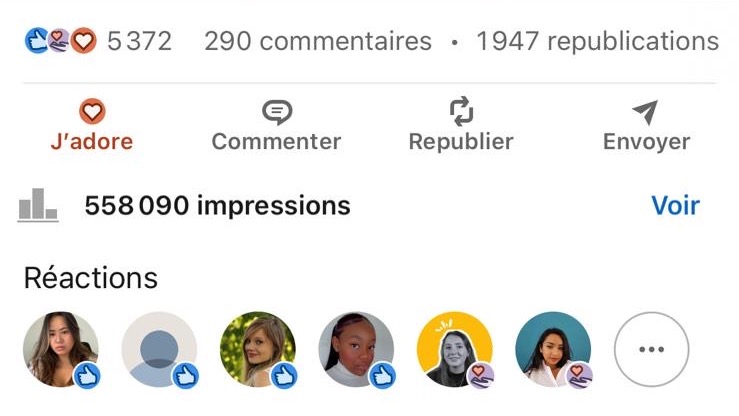Open the default silhouette avatar profile
This screenshot has height=416, width=739.
click(159, 349)
